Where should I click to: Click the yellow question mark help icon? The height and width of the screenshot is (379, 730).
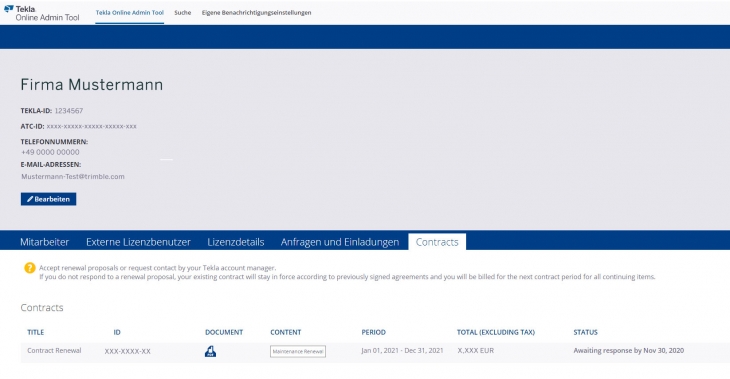[30, 268]
